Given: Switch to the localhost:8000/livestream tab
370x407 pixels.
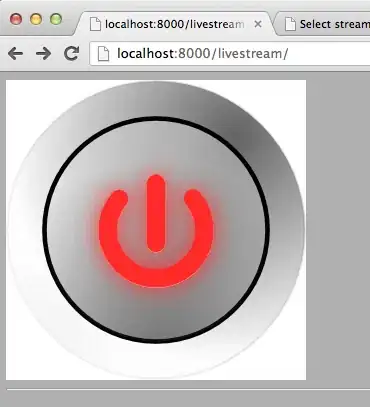Looking at the screenshot, I should pos(174,24).
